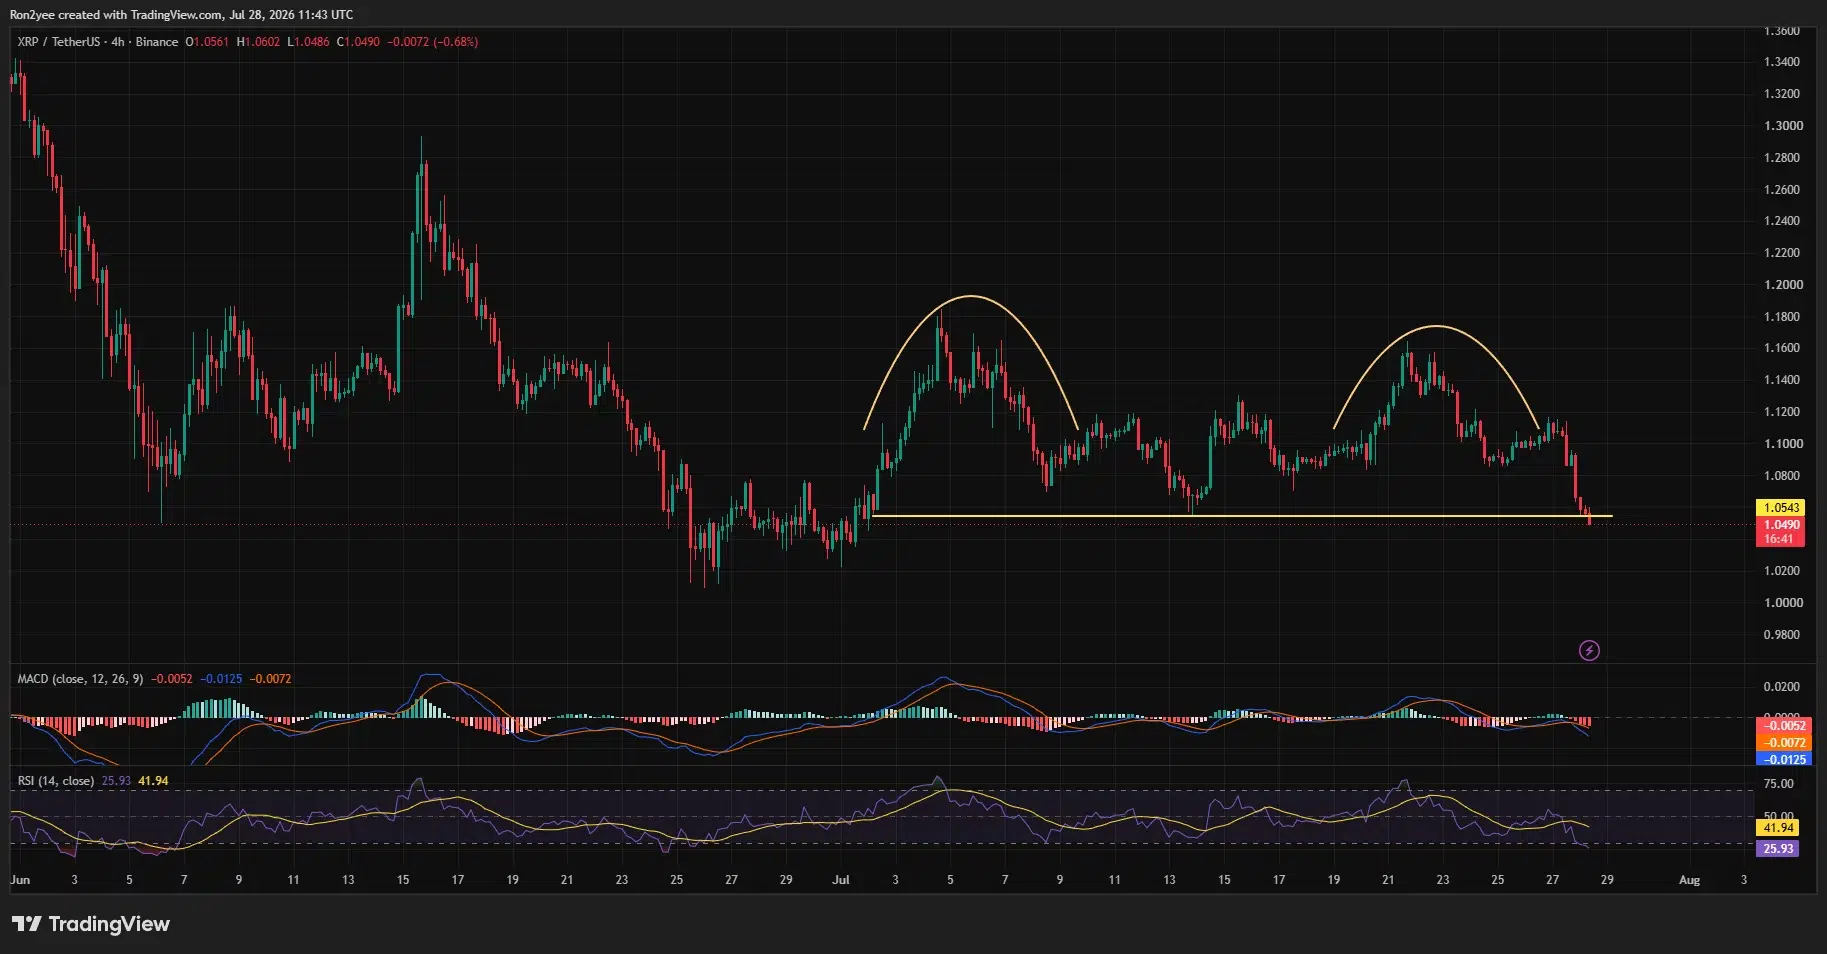Click the 0.0200 MACD axis tick
This screenshot has width=1827, height=954.
tap(1782, 687)
